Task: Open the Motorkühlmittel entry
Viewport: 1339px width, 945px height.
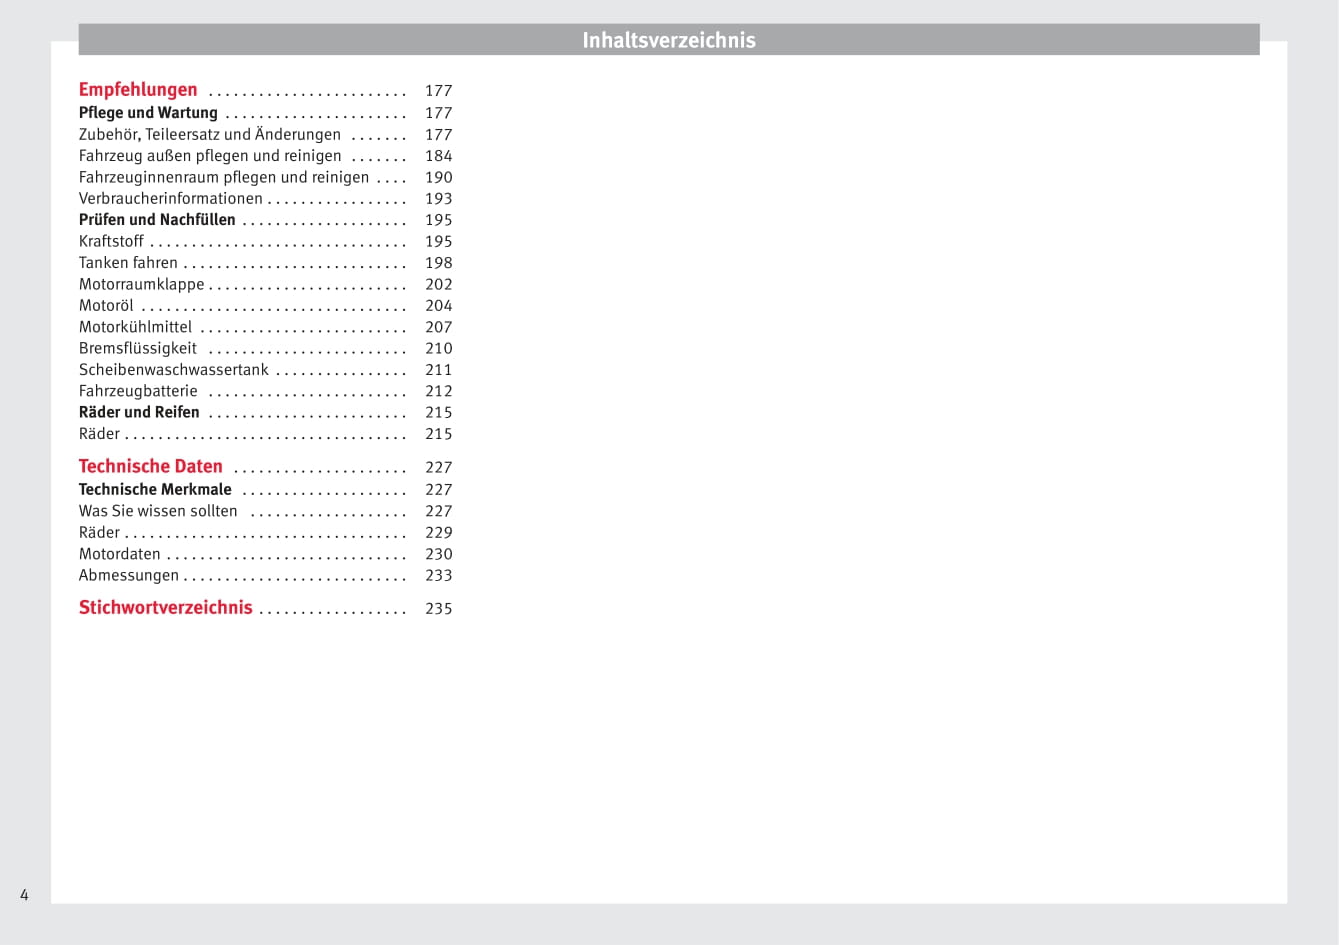Action: 135,327
